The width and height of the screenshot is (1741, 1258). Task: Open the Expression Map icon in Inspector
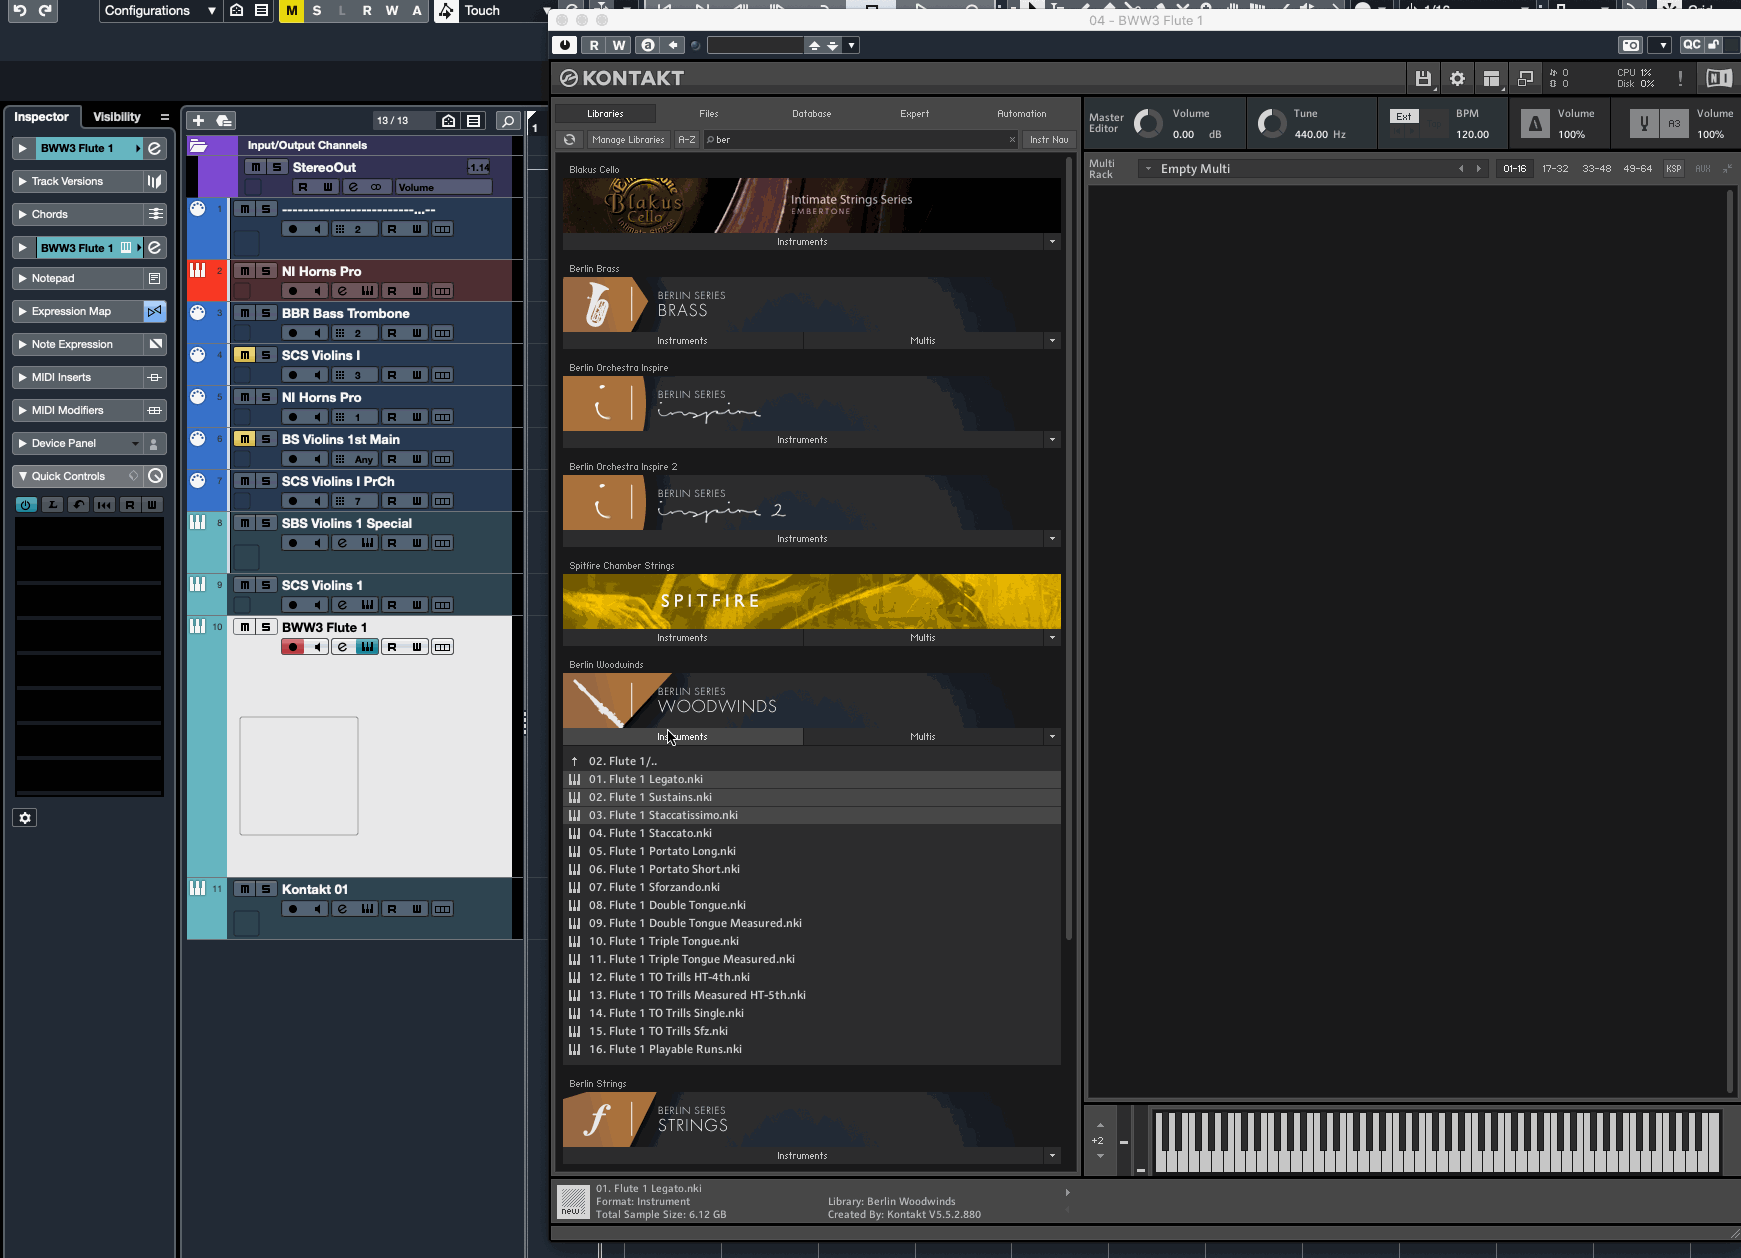(x=155, y=311)
